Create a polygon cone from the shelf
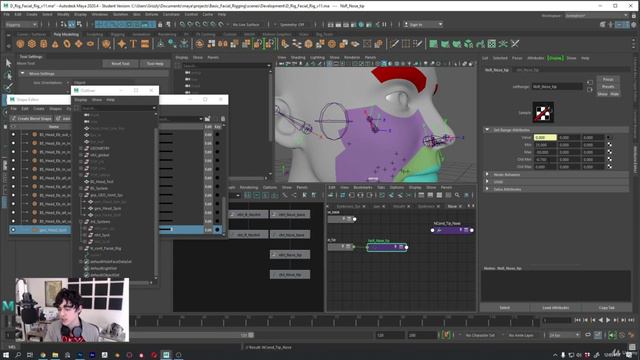640x360 pixels. click(55, 44)
